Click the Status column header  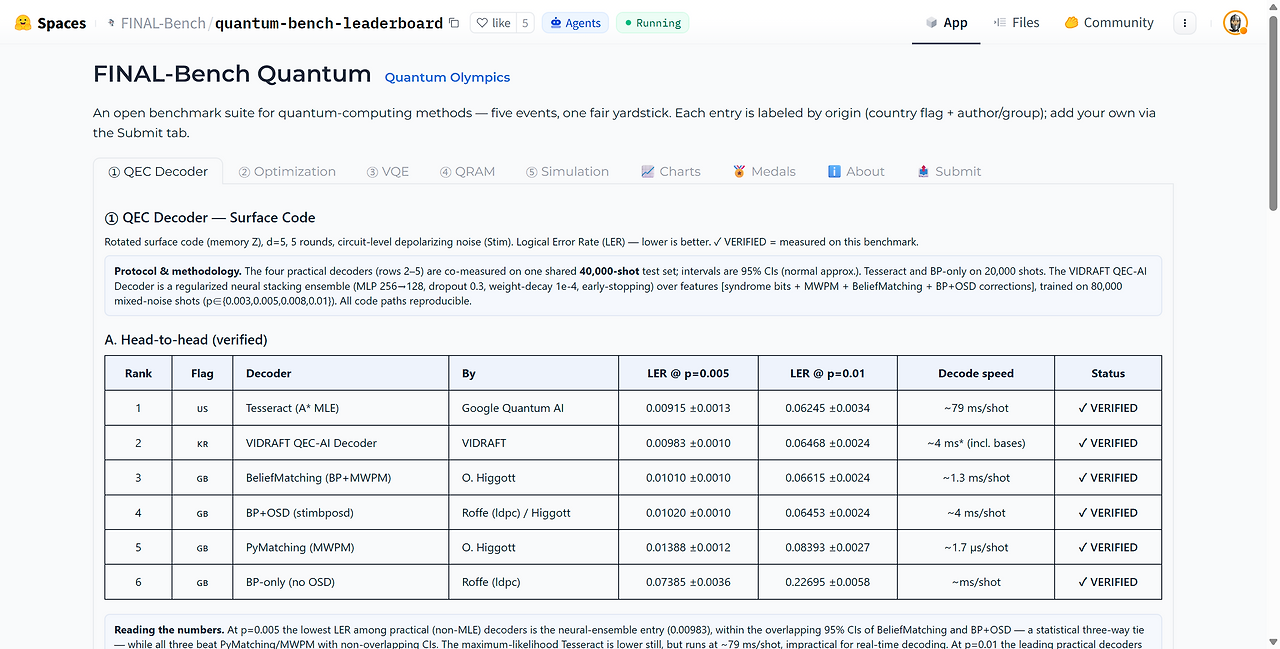click(1108, 373)
